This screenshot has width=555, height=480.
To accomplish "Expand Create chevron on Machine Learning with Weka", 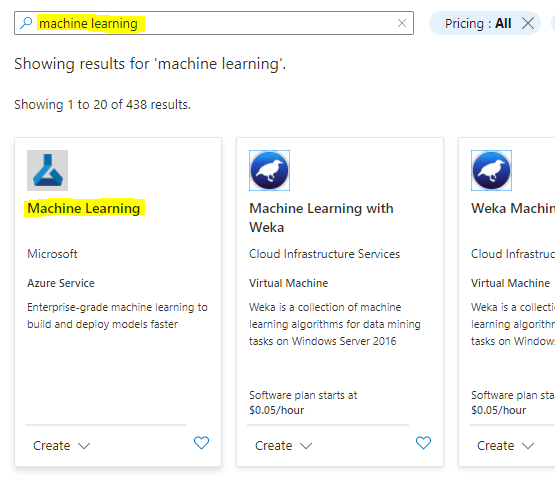I will (306, 446).
